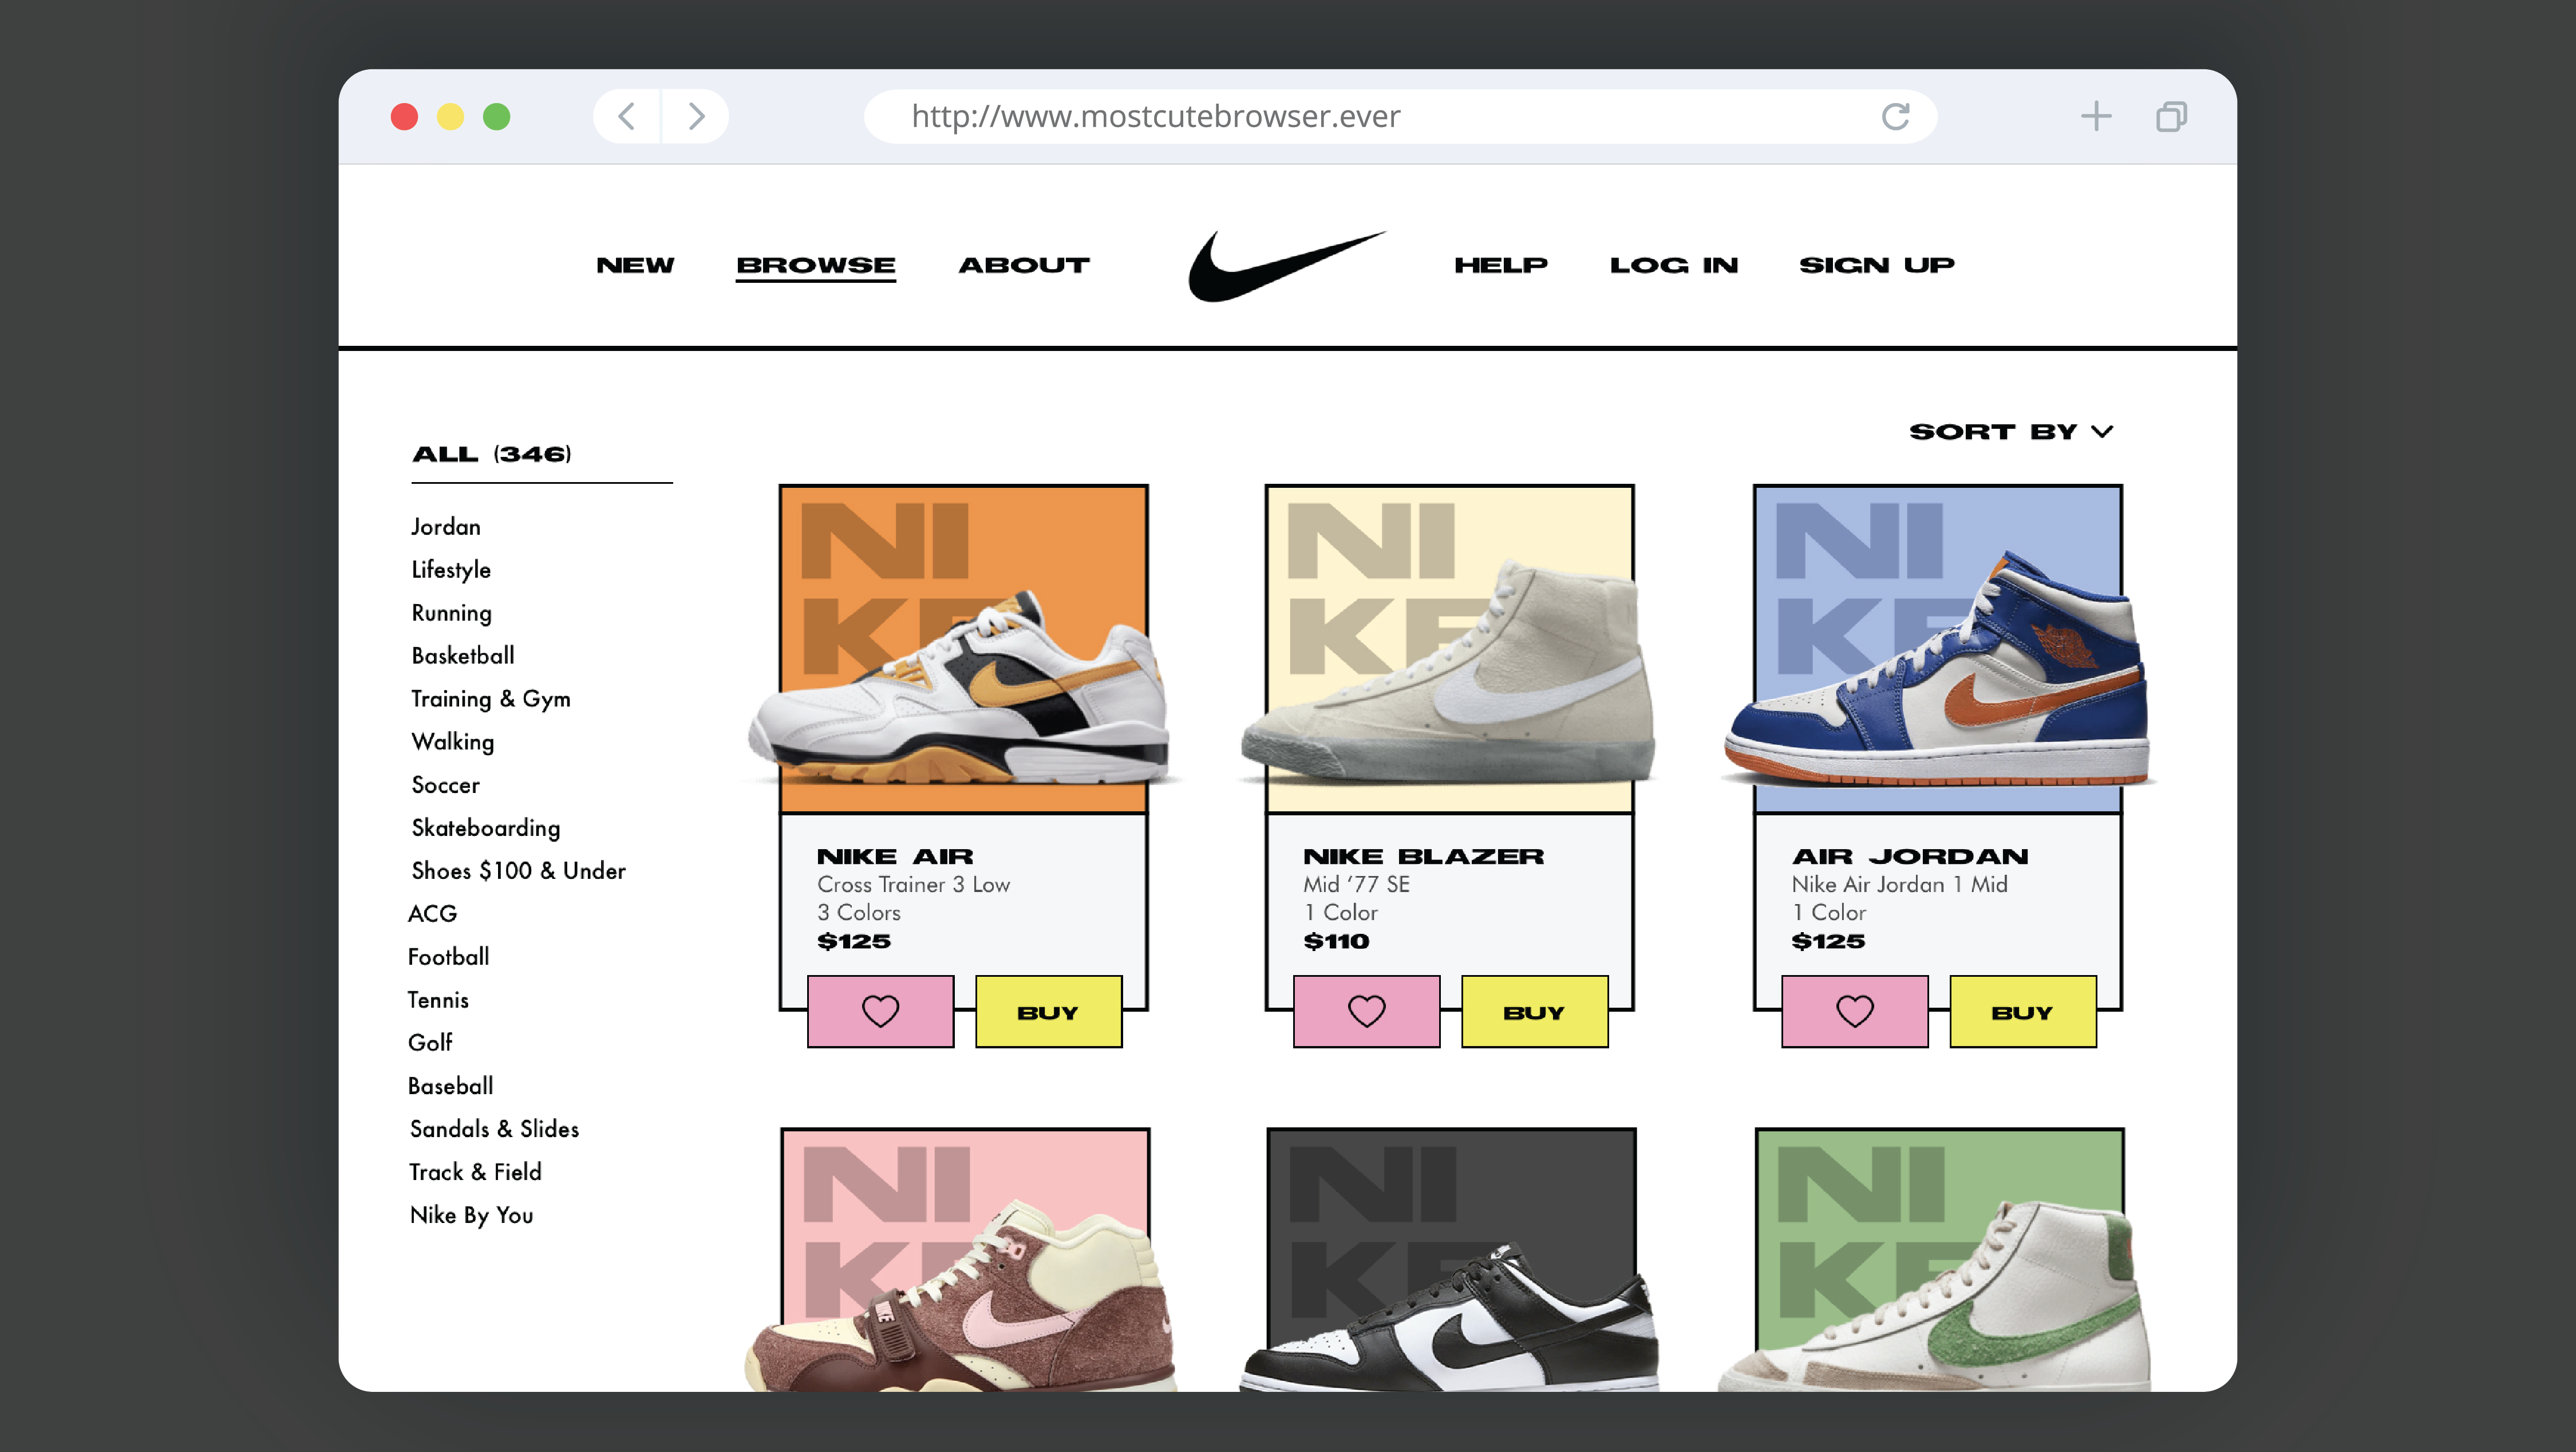Open the About page in navigation
The width and height of the screenshot is (2576, 1452).
tap(1024, 265)
